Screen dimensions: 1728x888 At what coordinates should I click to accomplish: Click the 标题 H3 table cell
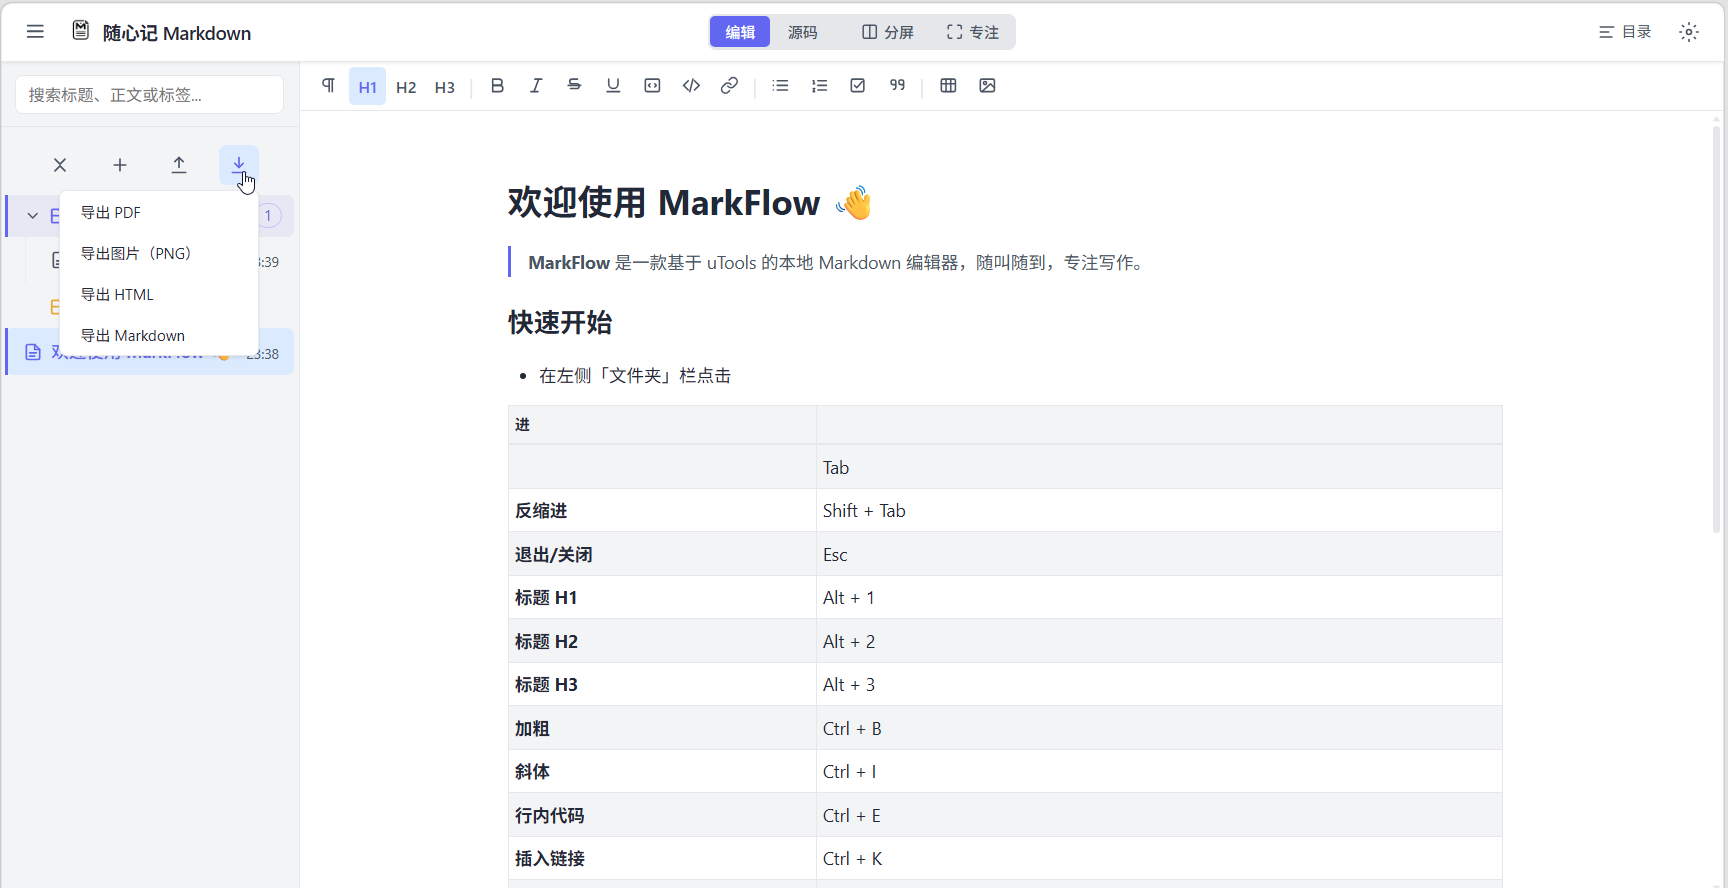[662, 685]
